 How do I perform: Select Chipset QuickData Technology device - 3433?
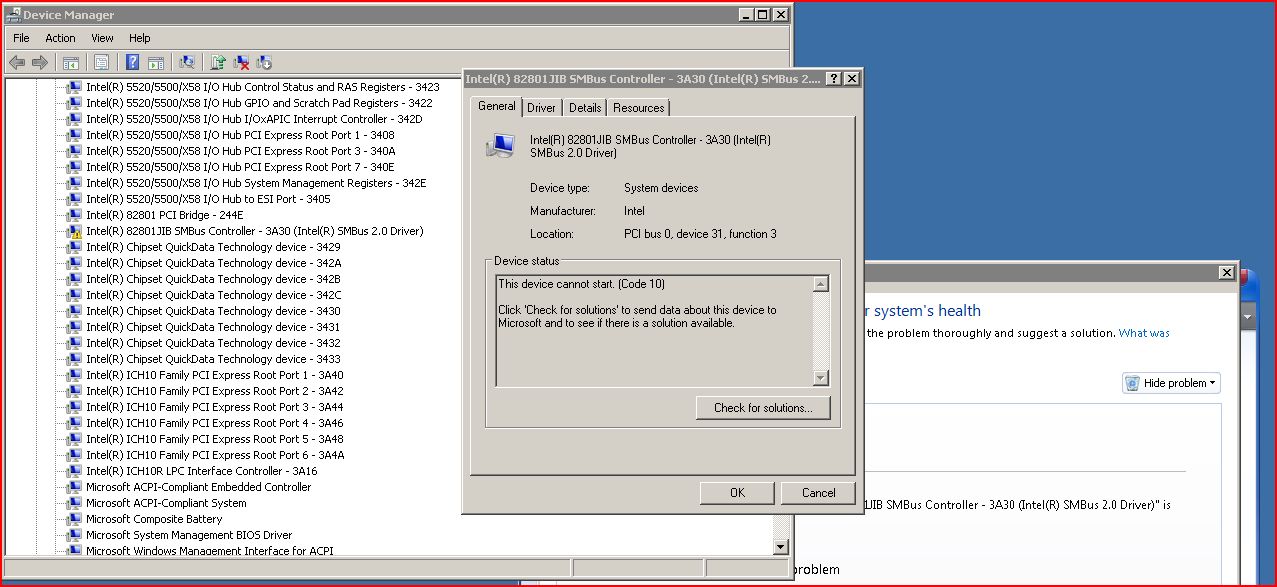click(x=213, y=359)
